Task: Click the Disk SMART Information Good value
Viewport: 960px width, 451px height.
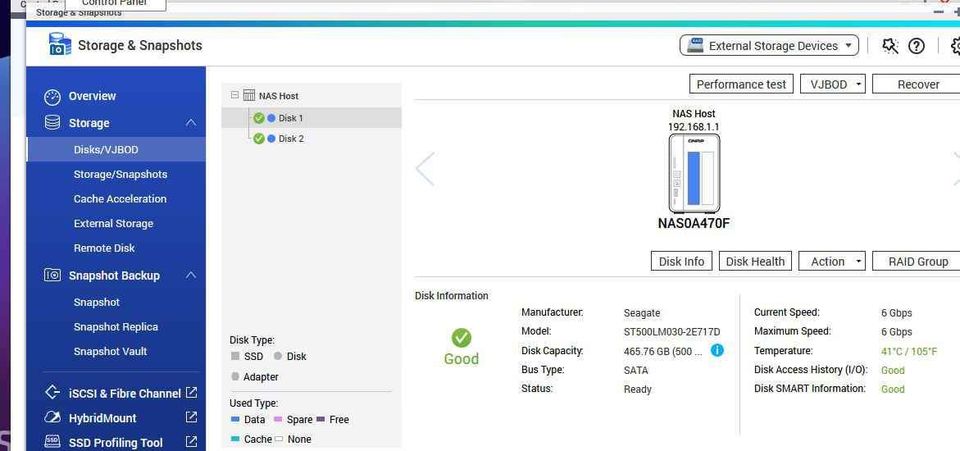Action: 893,389
